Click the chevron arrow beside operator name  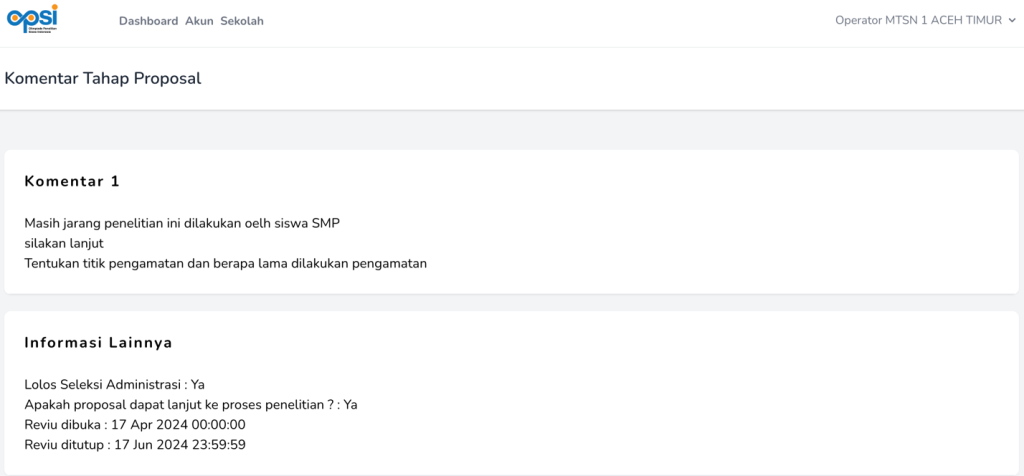click(1012, 21)
